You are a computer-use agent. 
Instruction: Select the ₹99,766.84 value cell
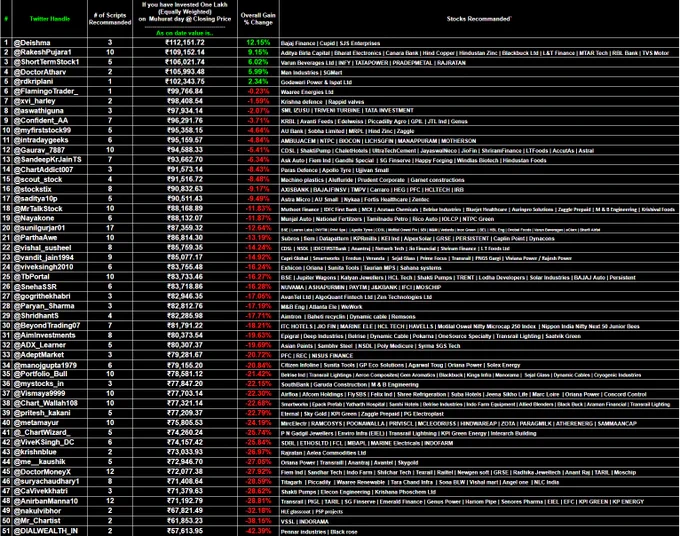[185, 92]
